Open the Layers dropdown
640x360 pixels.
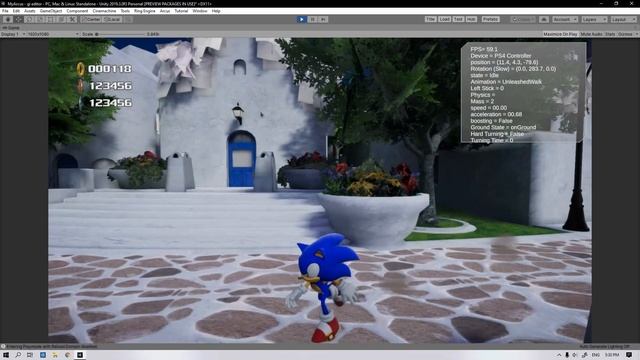[x=594, y=19]
